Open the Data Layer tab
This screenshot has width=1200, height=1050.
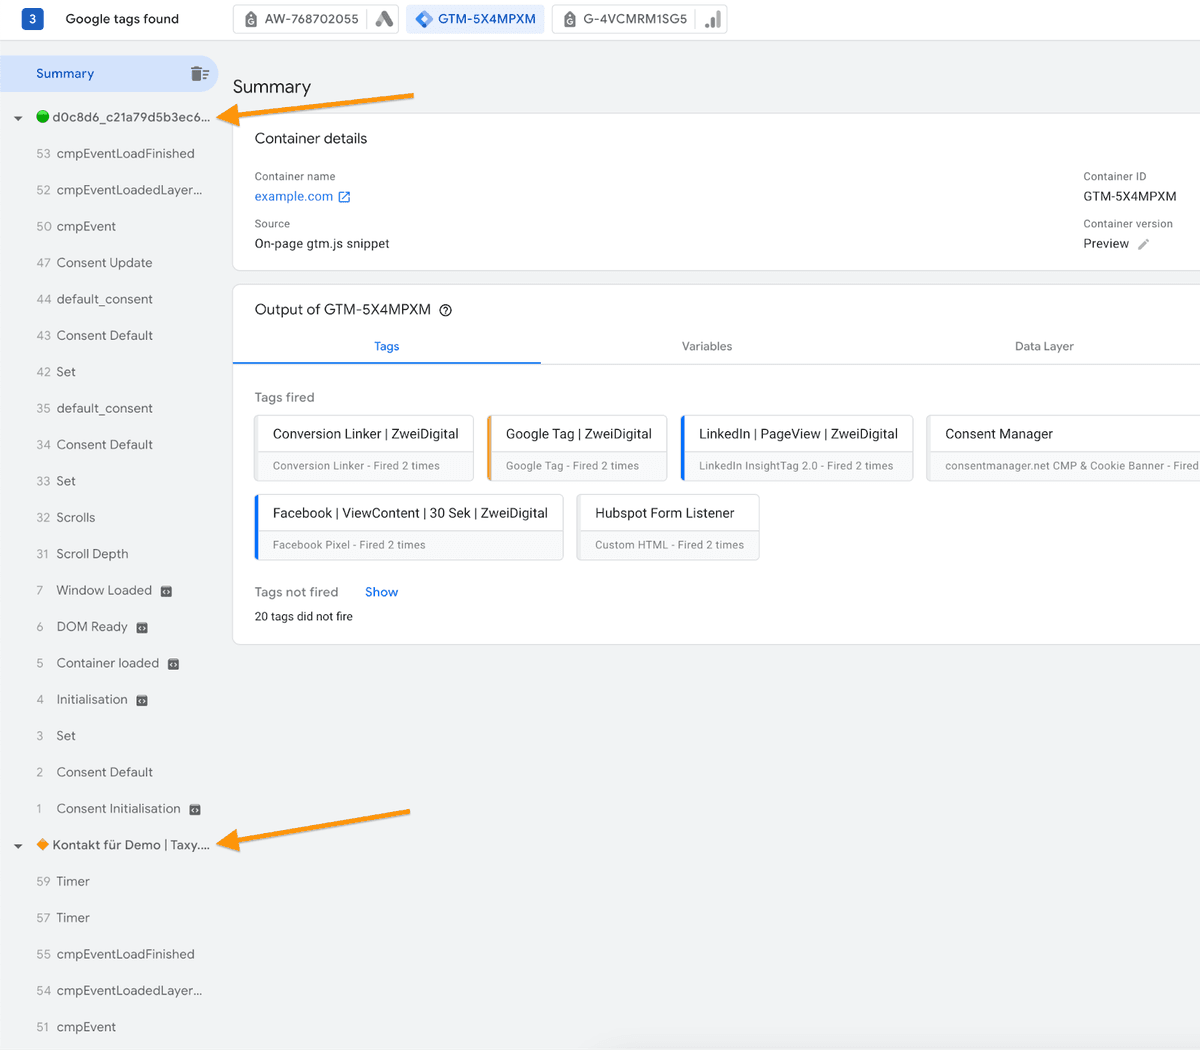tap(1043, 346)
